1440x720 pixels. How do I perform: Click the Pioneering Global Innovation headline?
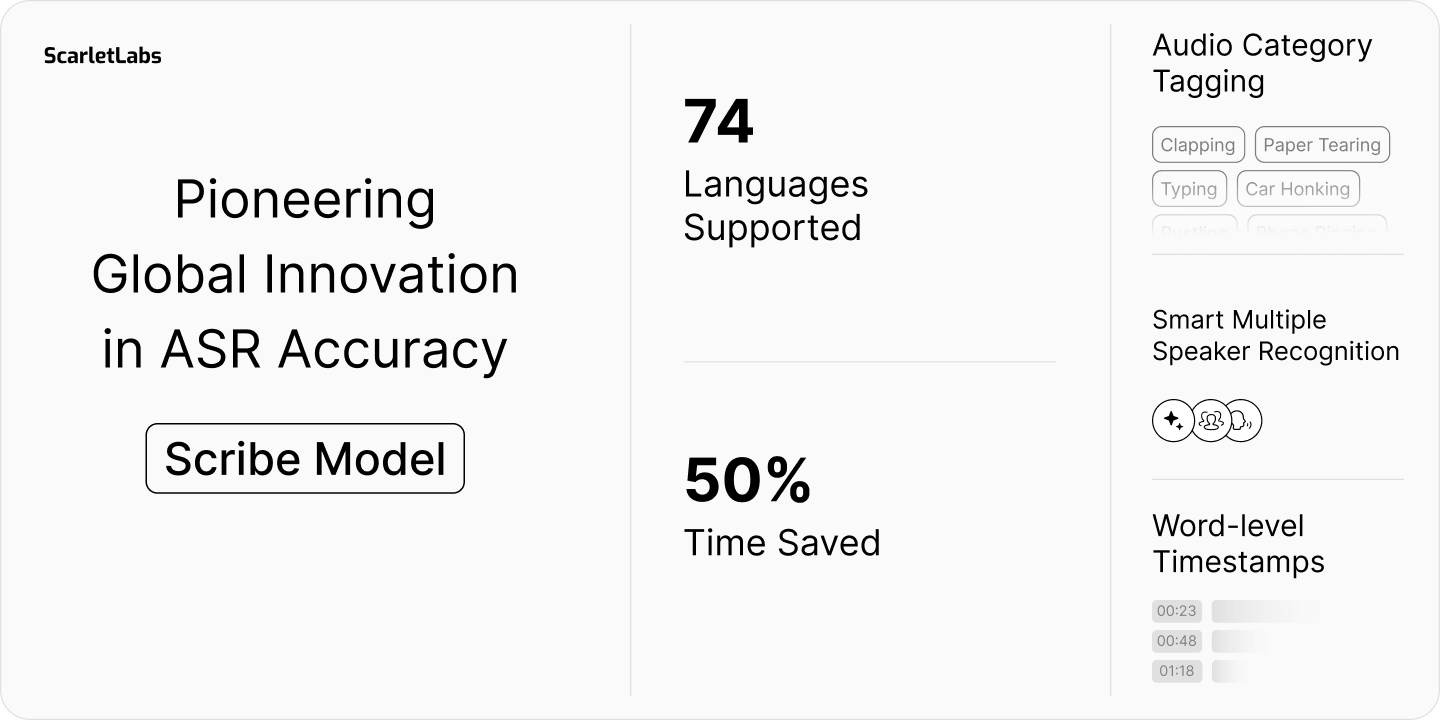(x=305, y=275)
